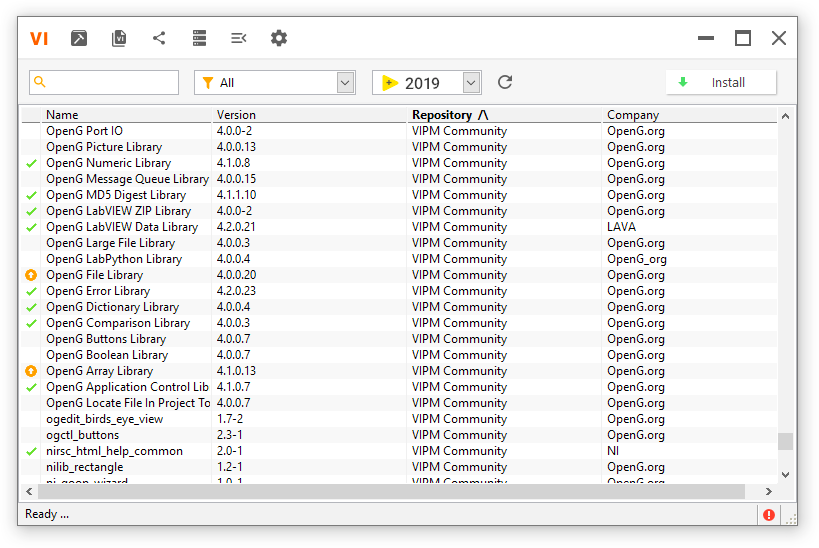Click the installed checkmark beside OpenG Numeric Library
819x548 pixels.
[x=31, y=163]
